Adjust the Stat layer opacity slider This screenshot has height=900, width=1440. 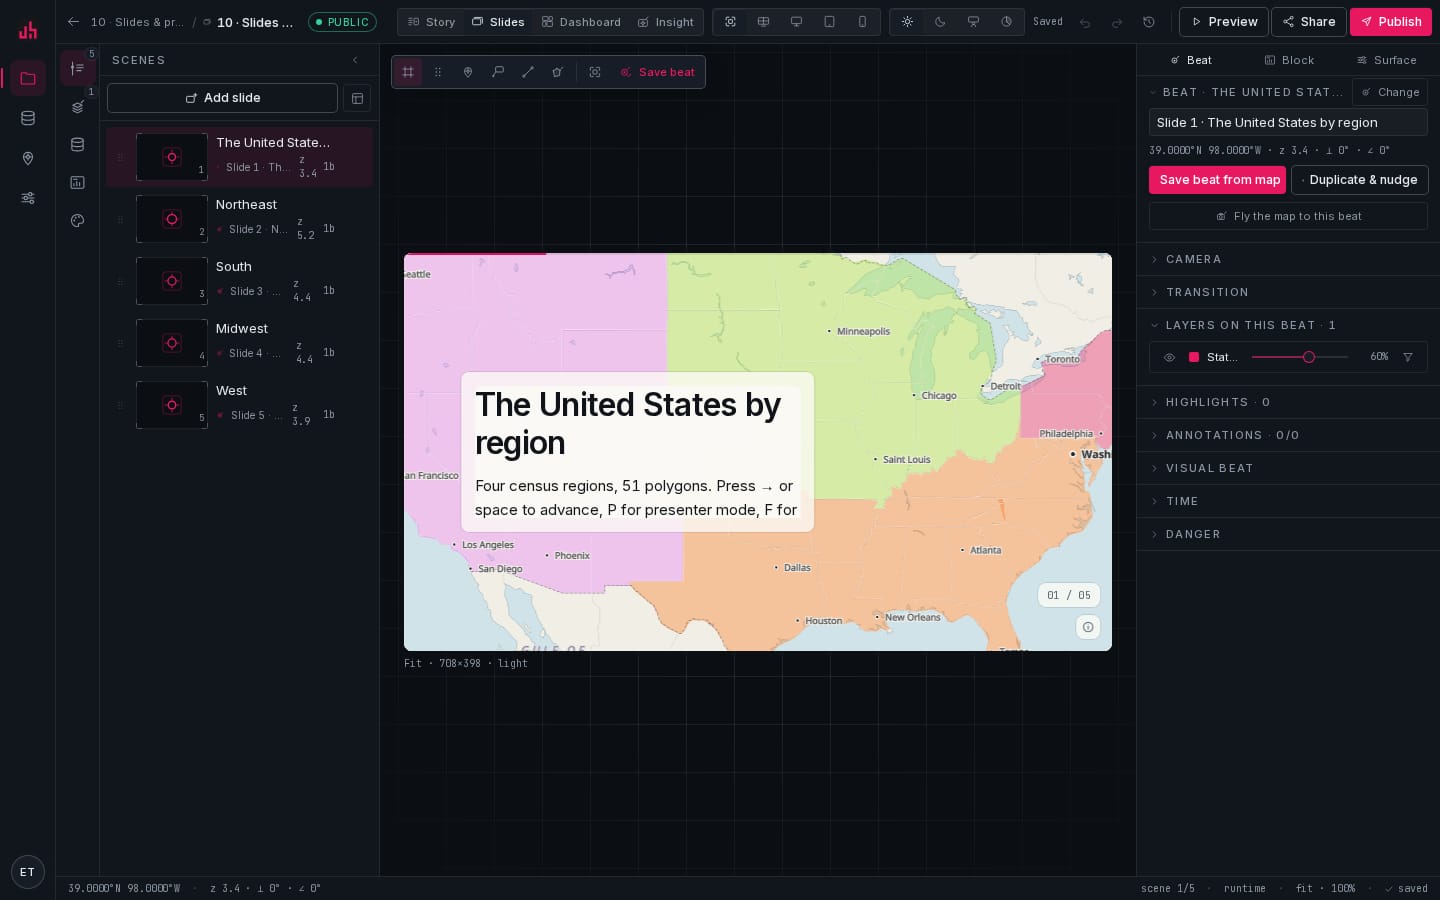1300,357
